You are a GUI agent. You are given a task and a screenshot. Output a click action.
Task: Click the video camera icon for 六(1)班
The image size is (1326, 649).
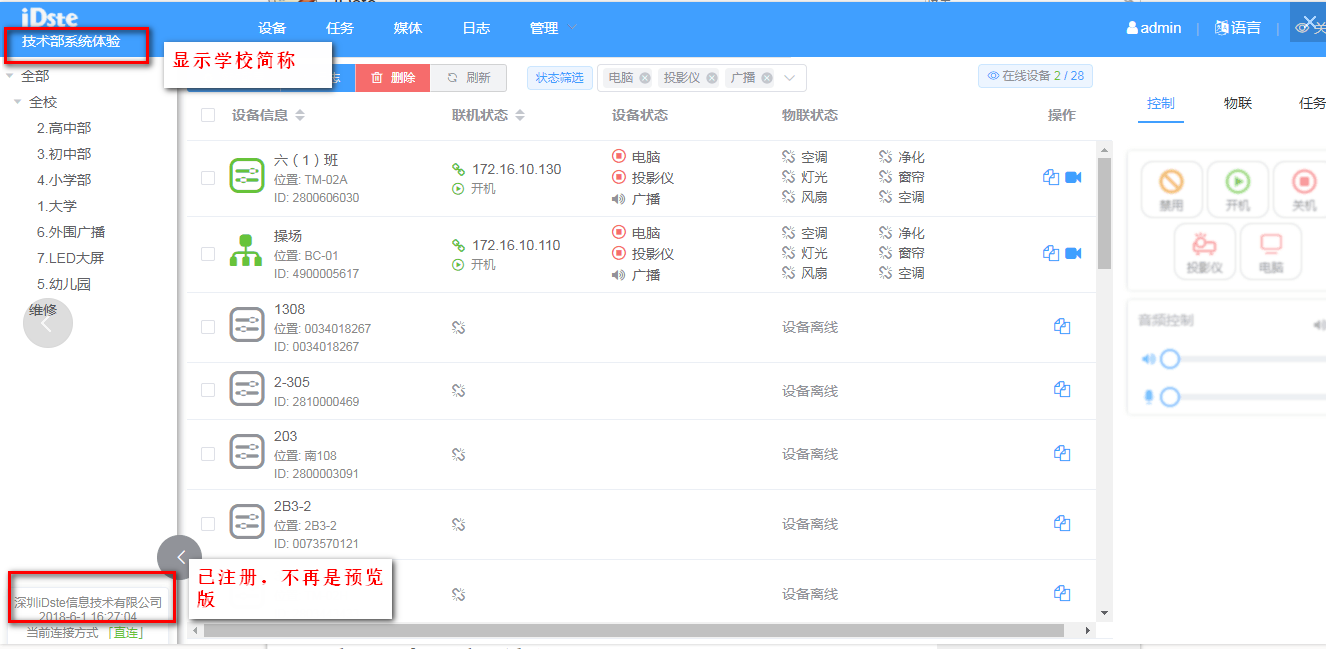[x=1073, y=177]
